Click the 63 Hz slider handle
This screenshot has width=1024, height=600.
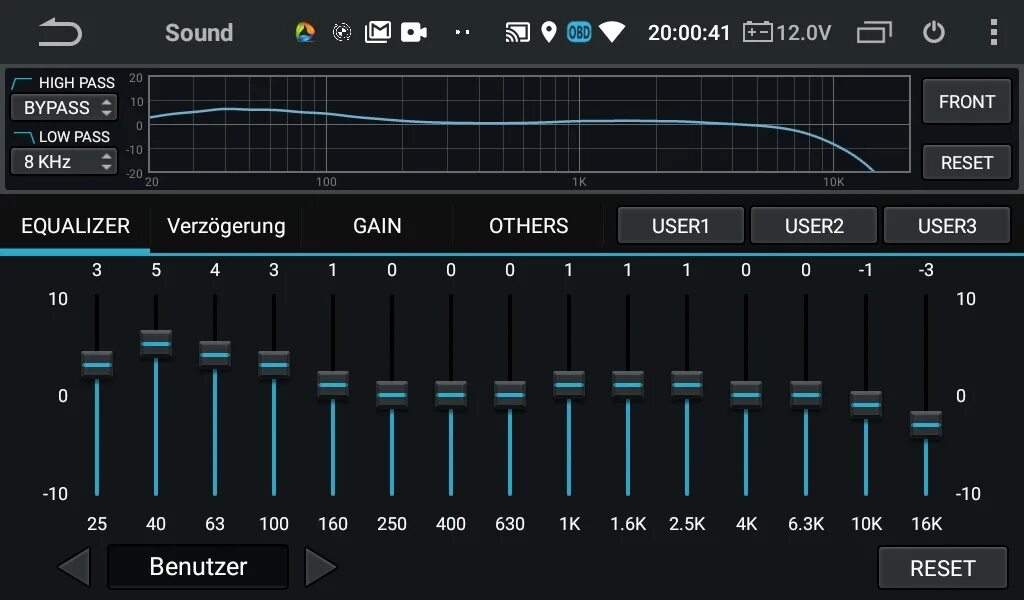[215, 355]
